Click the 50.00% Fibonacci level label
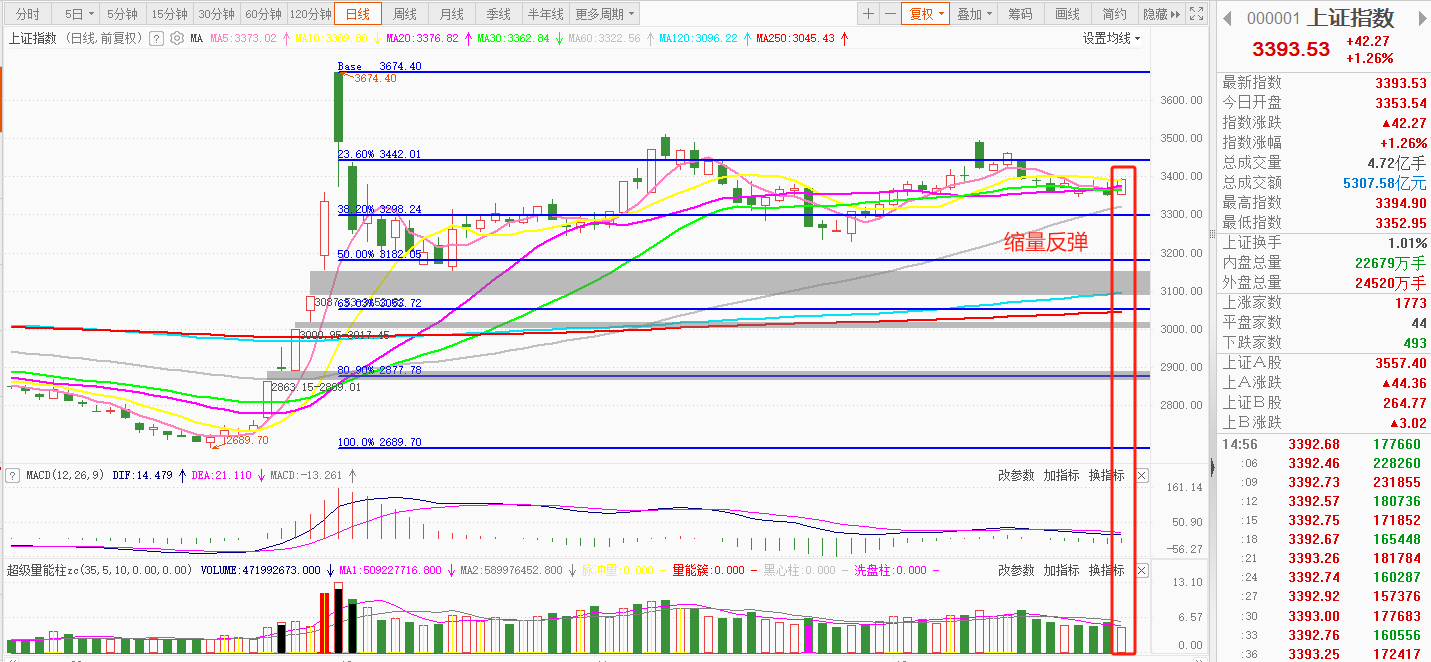The width and height of the screenshot is (1431, 662). [x=379, y=254]
